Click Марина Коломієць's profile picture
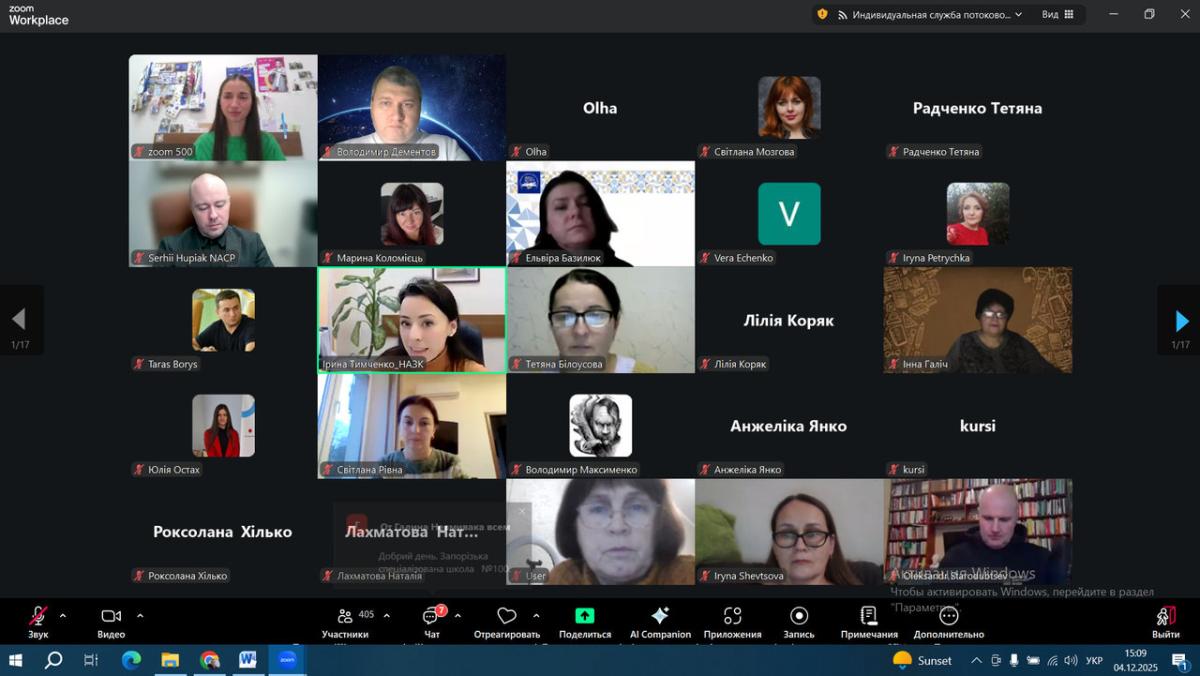 click(412, 214)
